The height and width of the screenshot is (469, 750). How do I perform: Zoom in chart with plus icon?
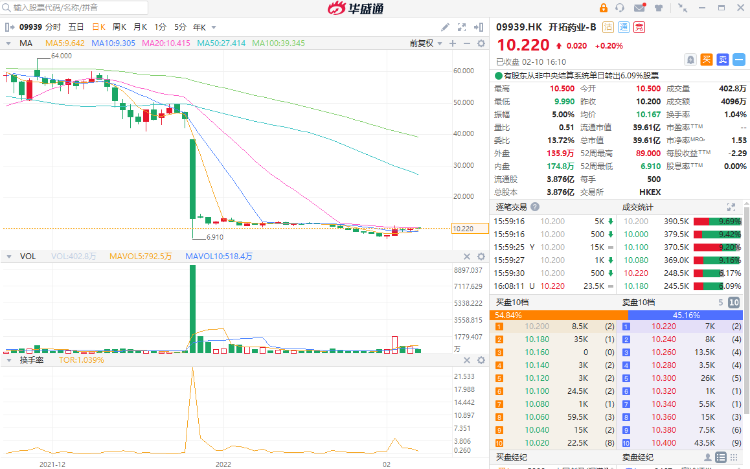click(x=453, y=44)
